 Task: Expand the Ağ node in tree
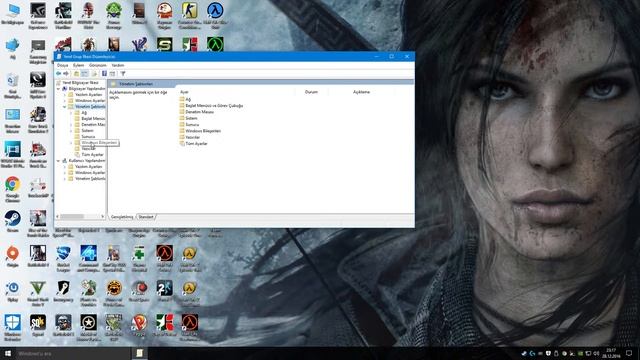coord(71,113)
